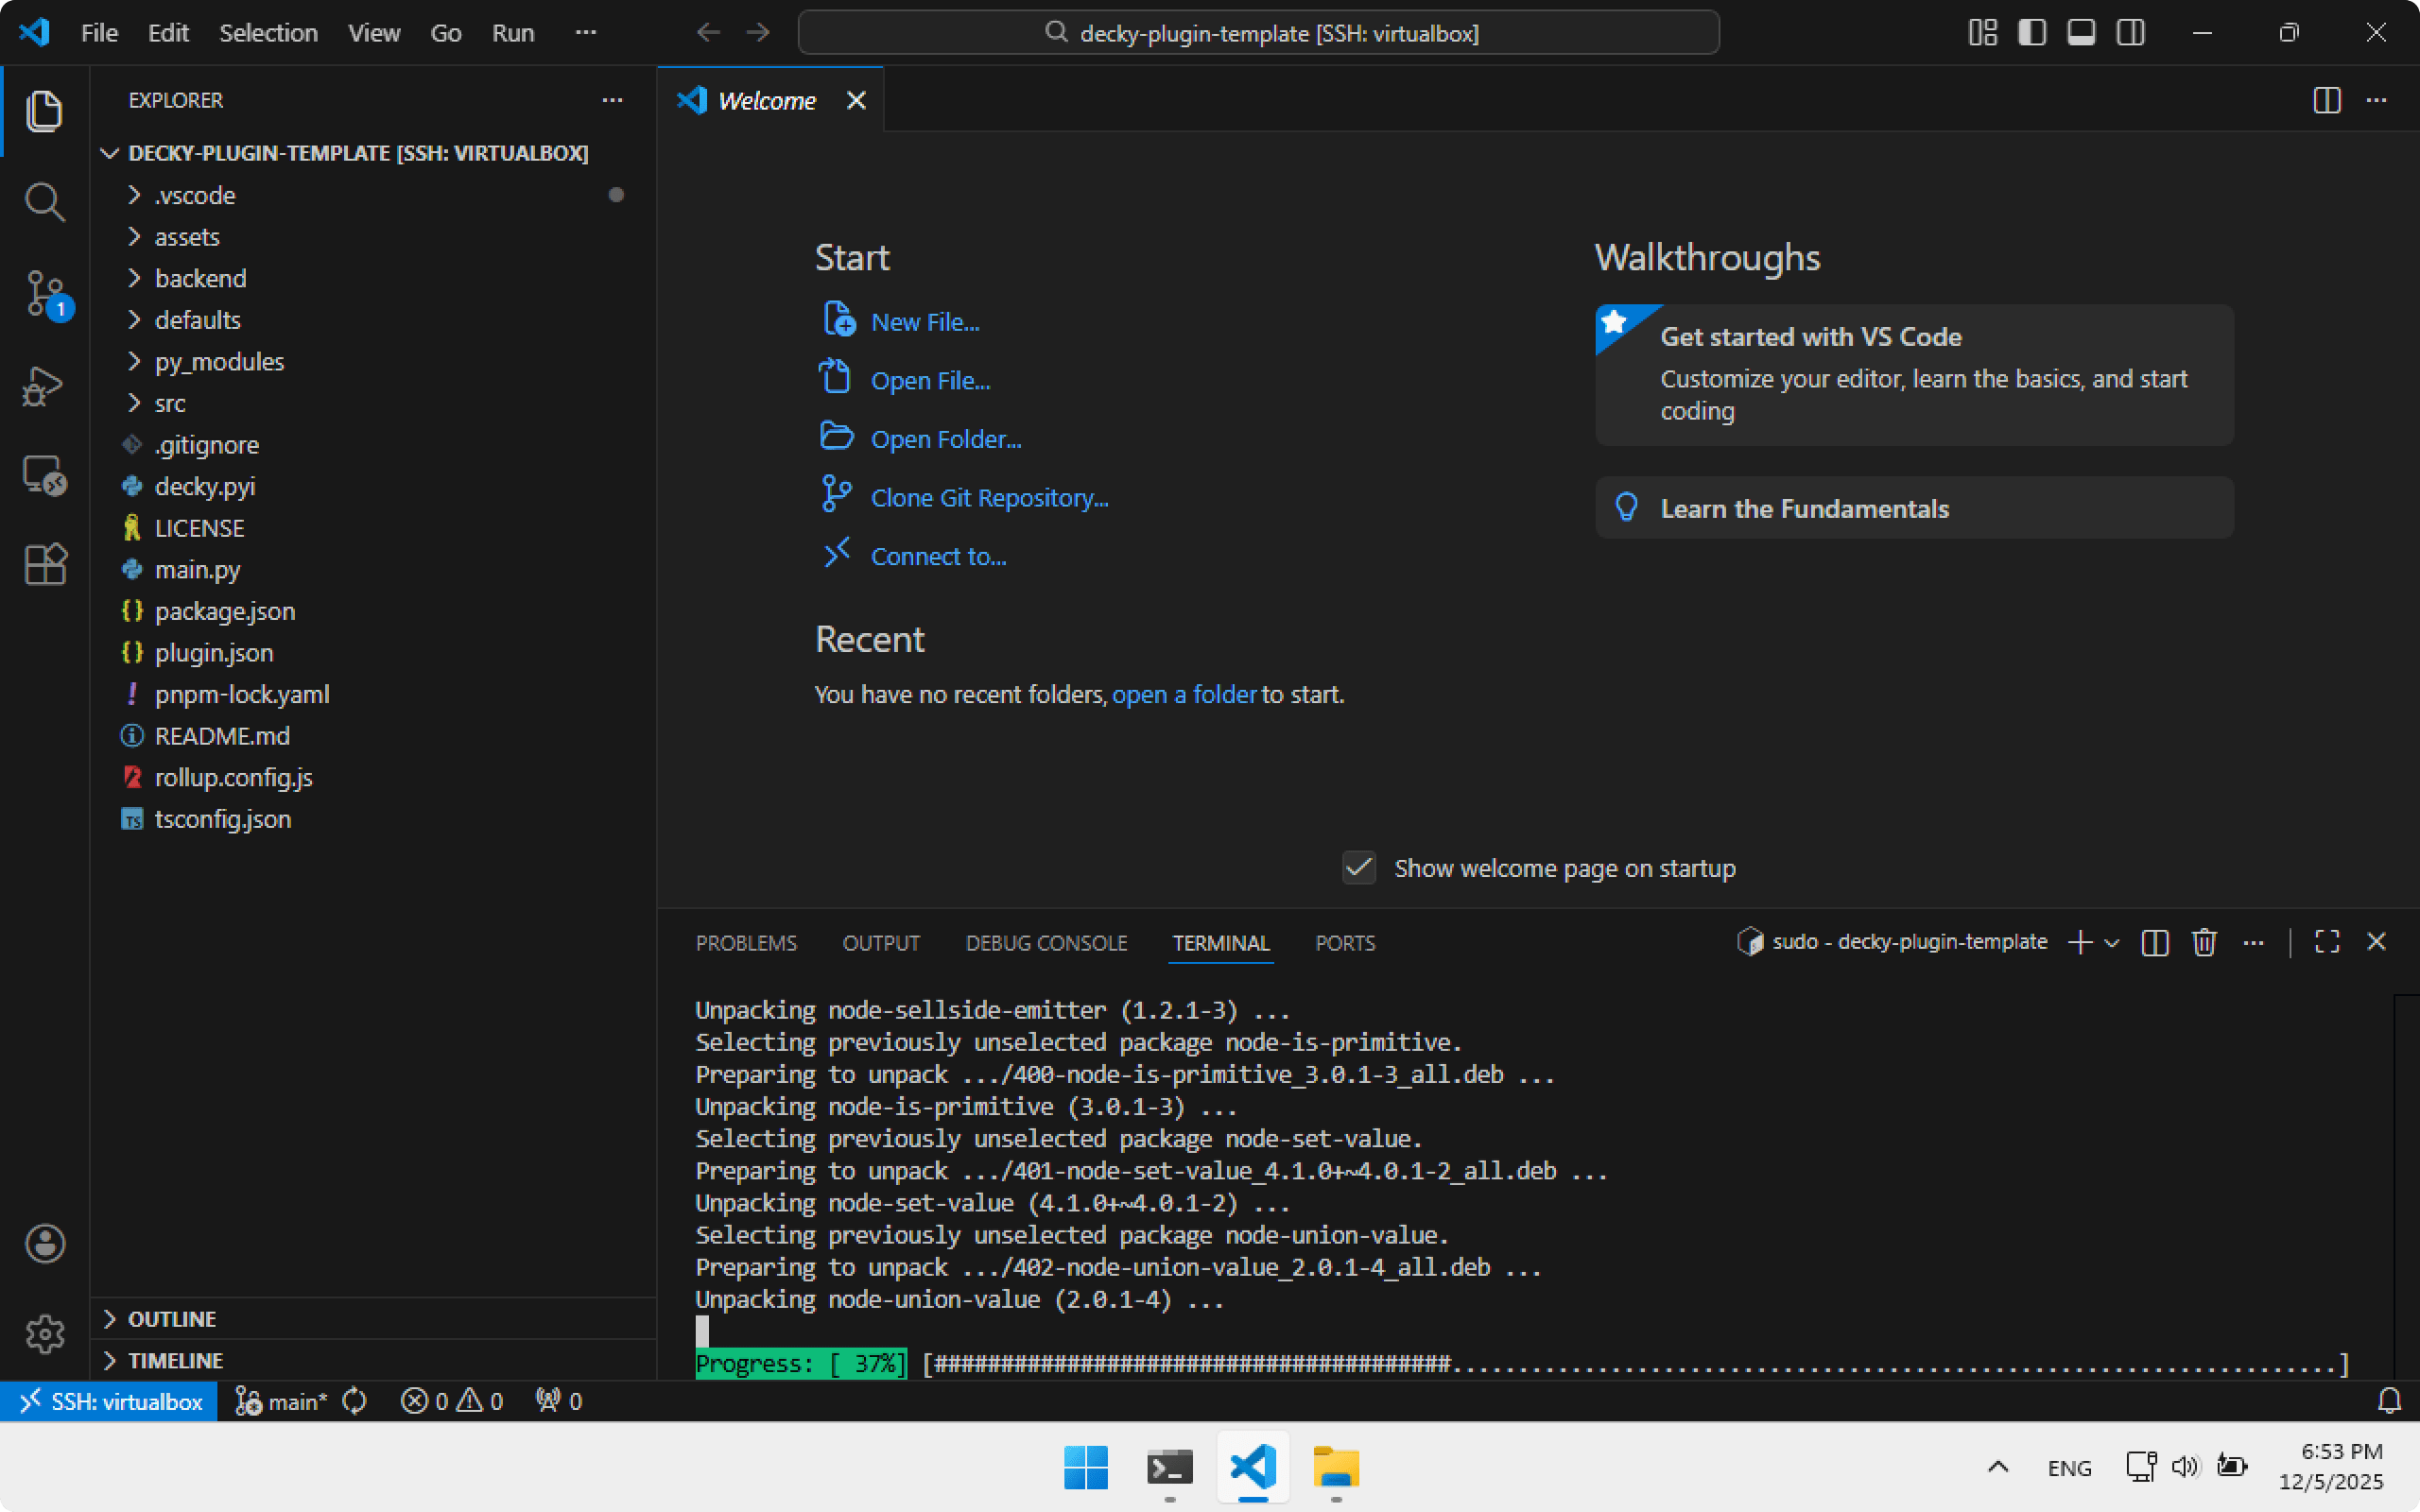Screen dimensions: 2420x1512
Task: Toggle the primary side bar layout button
Action: point(2031,33)
